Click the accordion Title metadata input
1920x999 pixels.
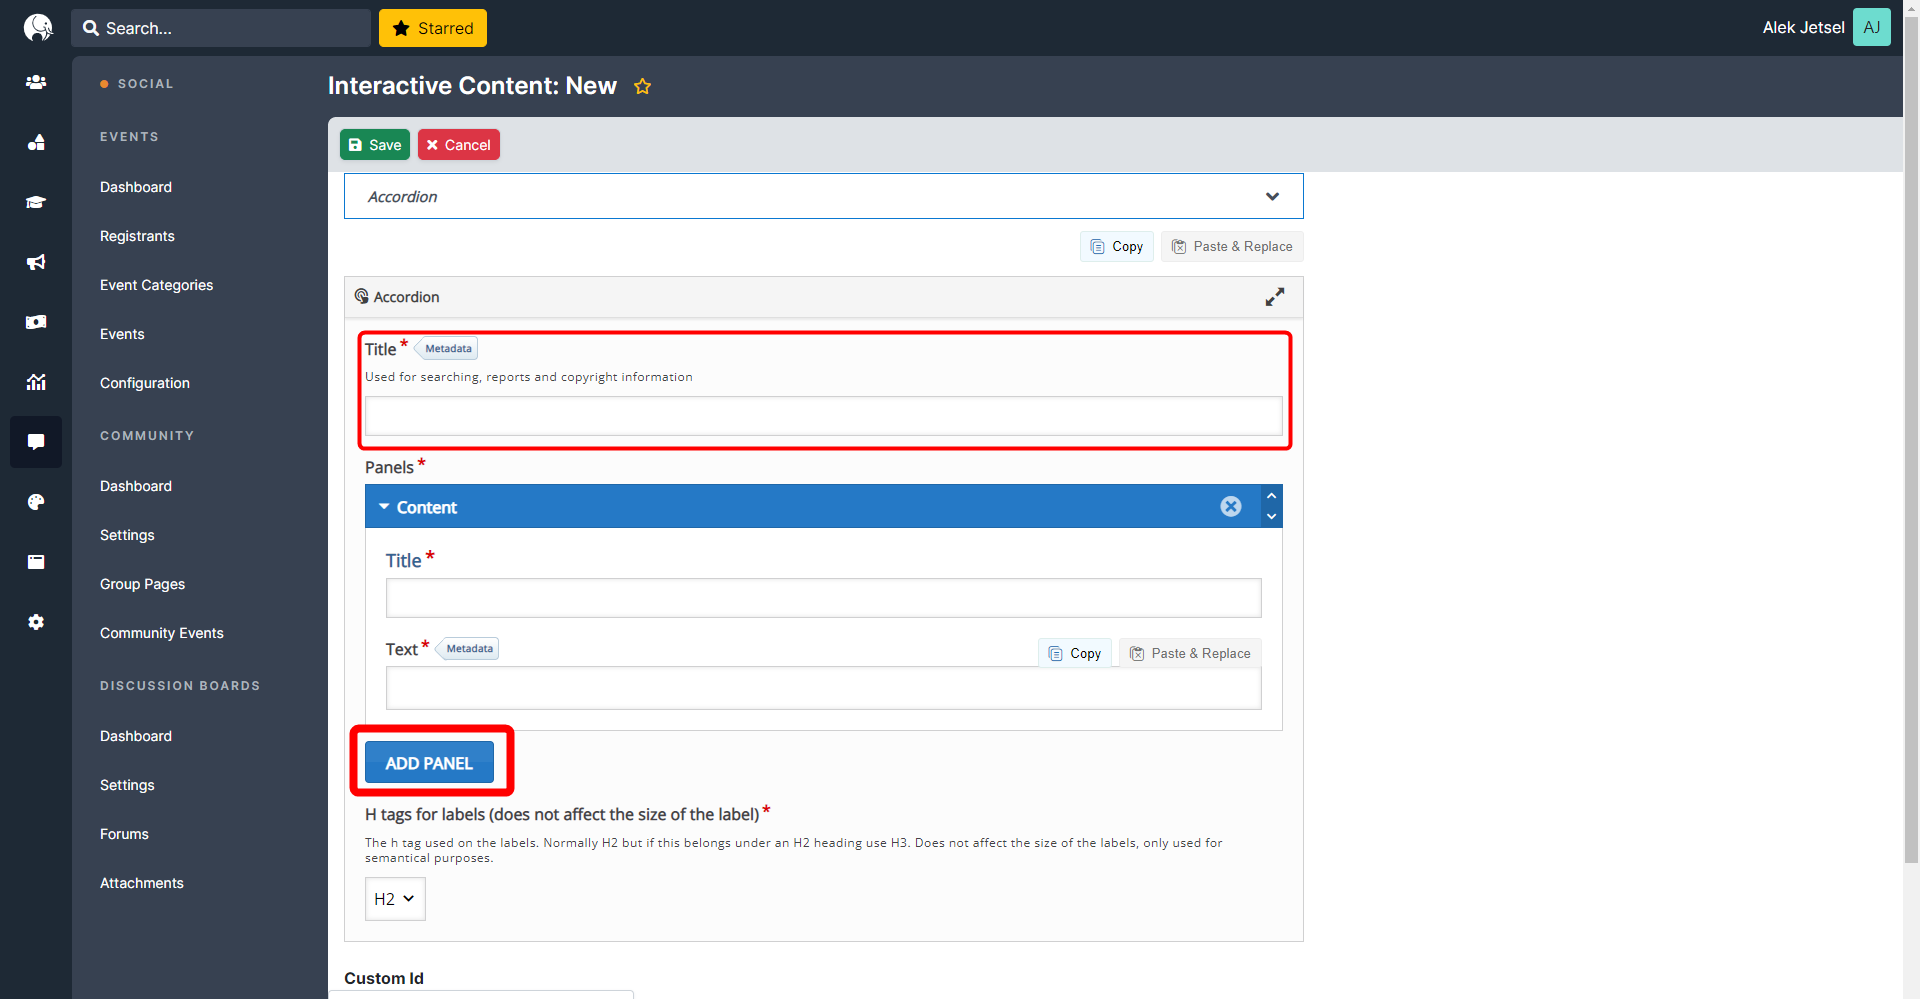click(823, 416)
